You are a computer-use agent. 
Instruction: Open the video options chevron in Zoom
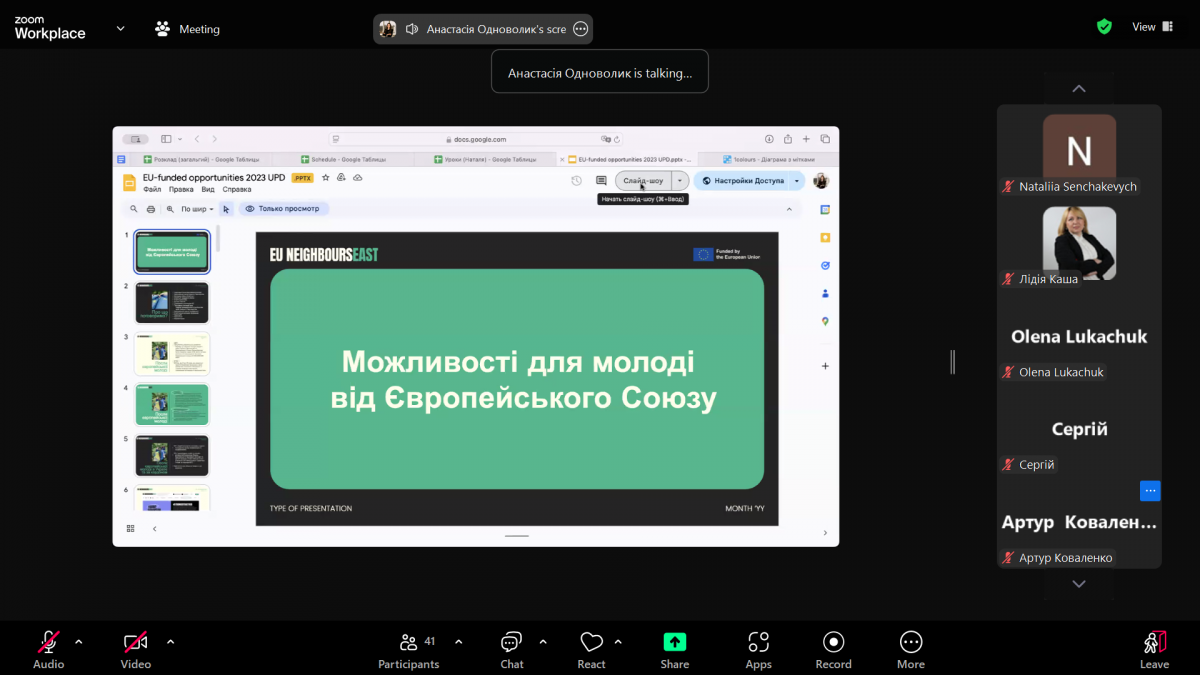coord(169,644)
